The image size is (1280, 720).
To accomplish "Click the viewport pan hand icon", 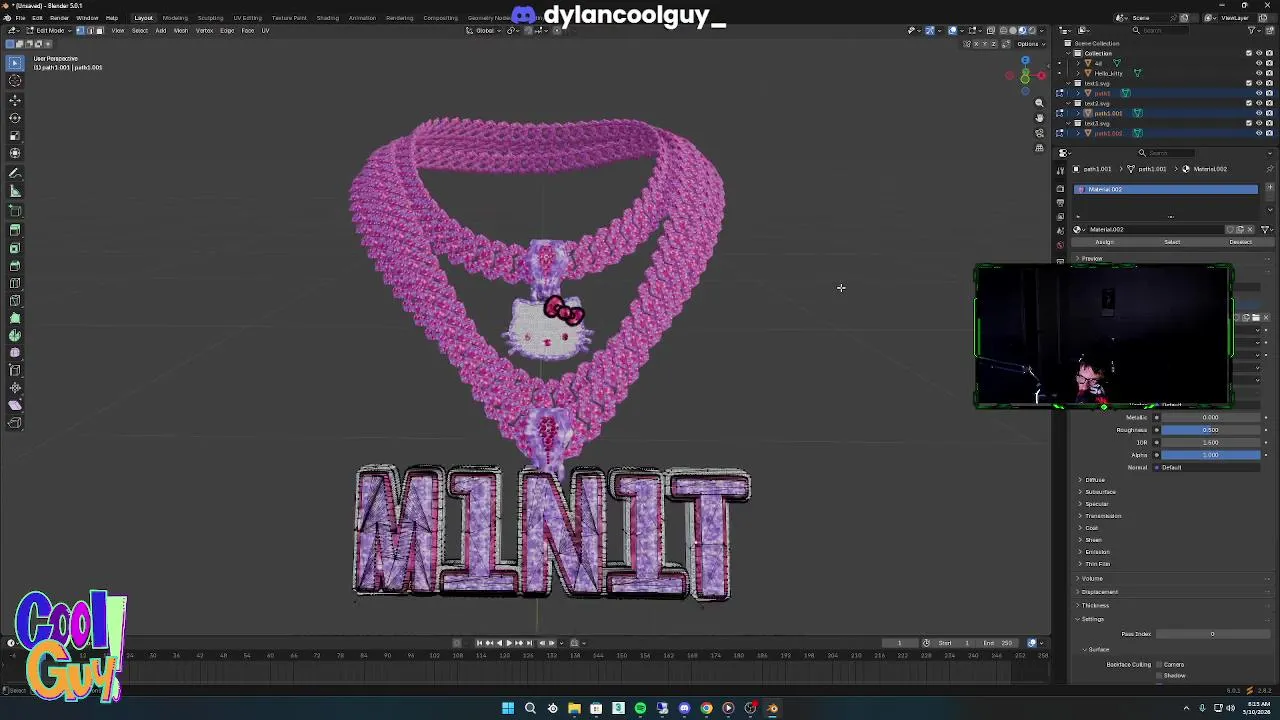I will [x=1039, y=118].
